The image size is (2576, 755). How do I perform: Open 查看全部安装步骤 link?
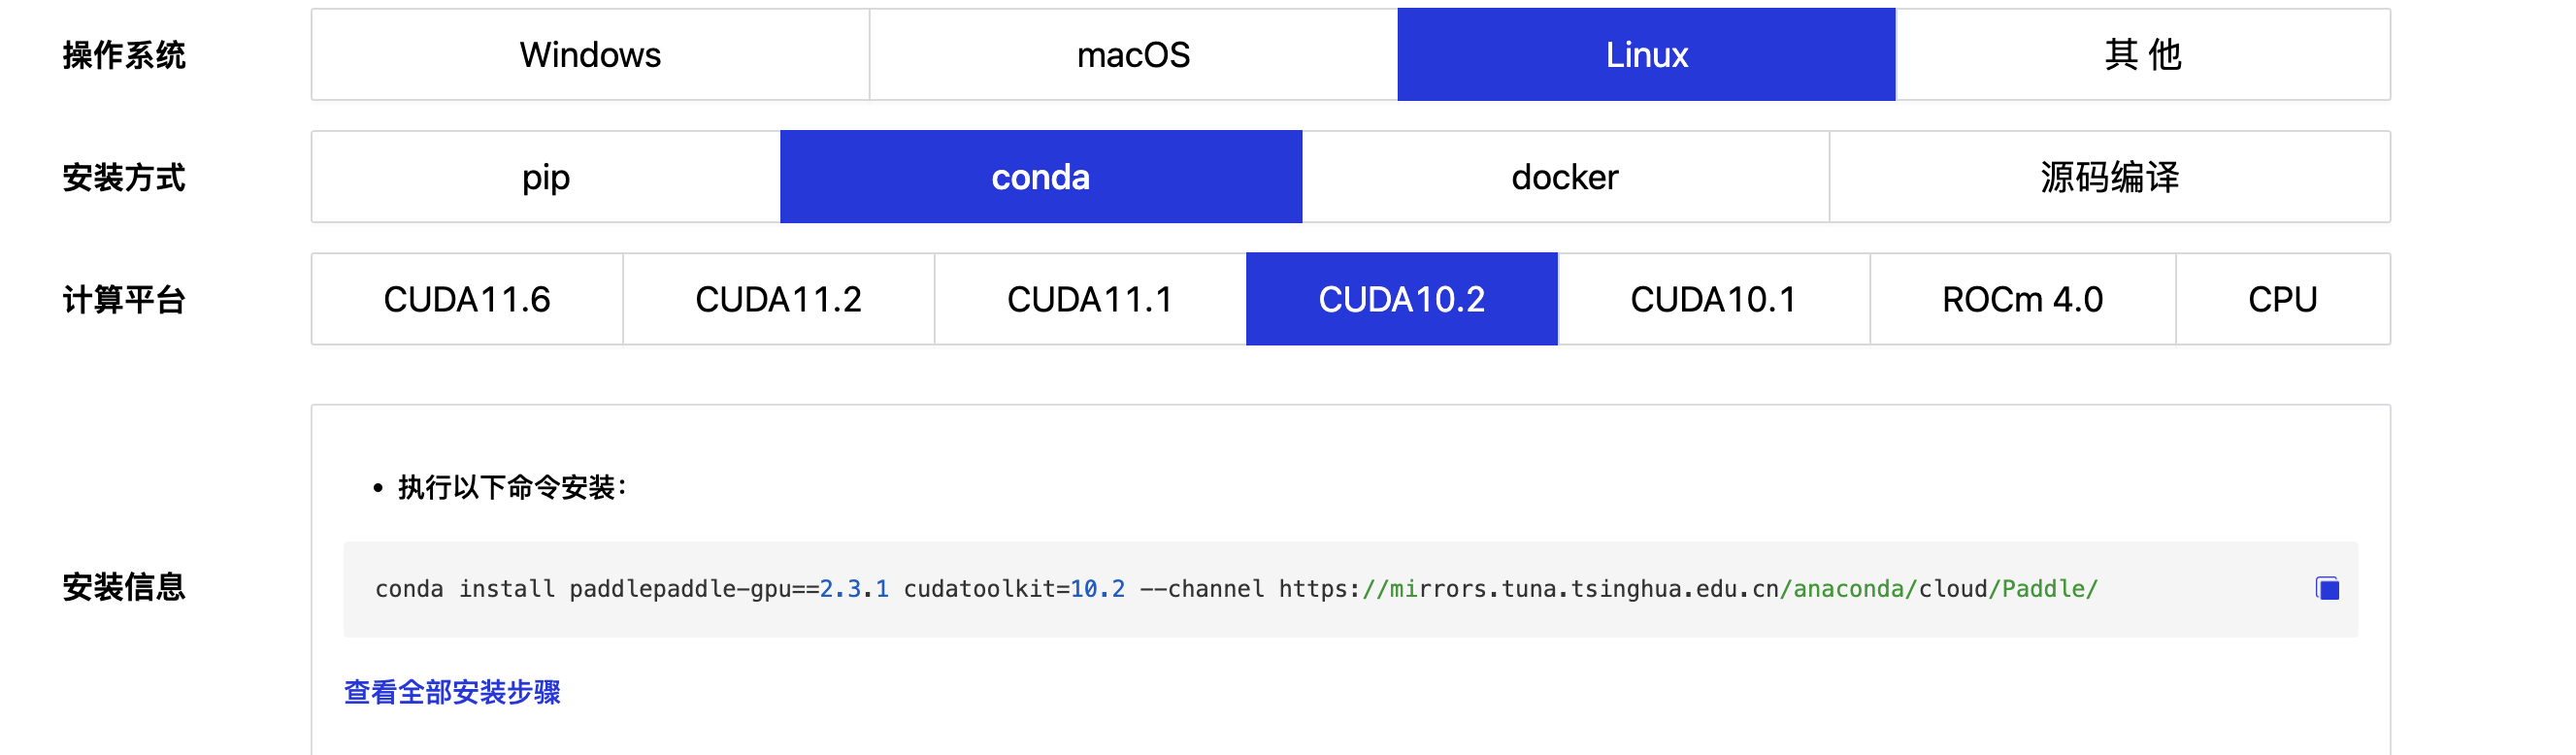(x=452, y=691)
